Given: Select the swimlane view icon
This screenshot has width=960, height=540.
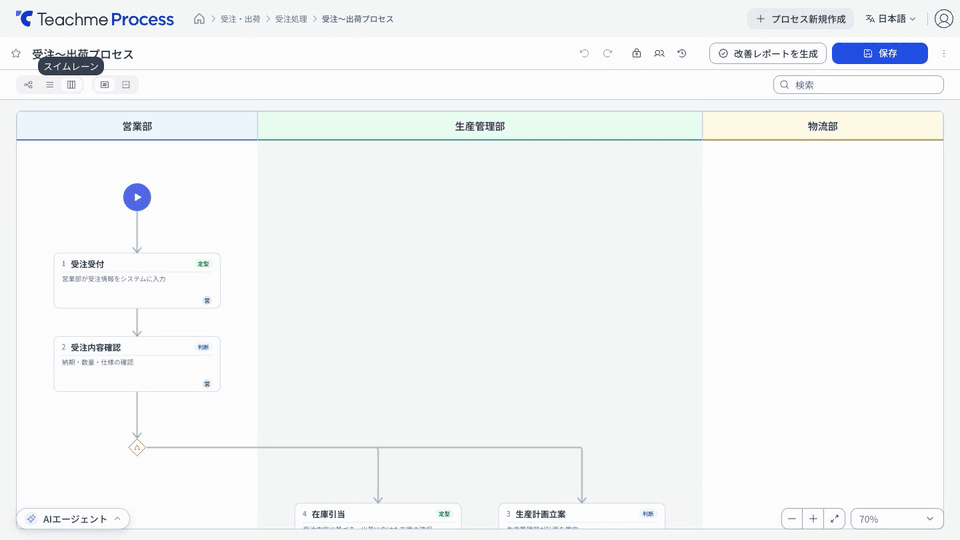Looking at the screenshot, I should click(71, 84).
